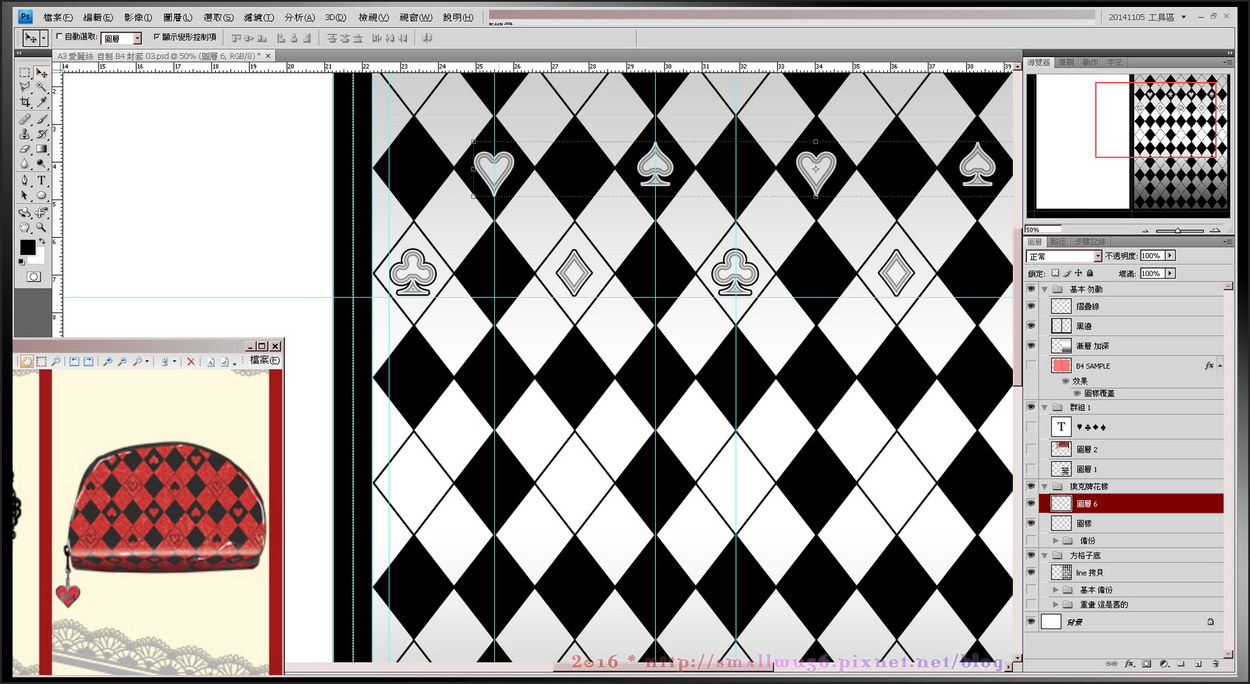Select the Rectangular Marquee tool
This screenshot has height=684, width=1250.
(25, 73)
